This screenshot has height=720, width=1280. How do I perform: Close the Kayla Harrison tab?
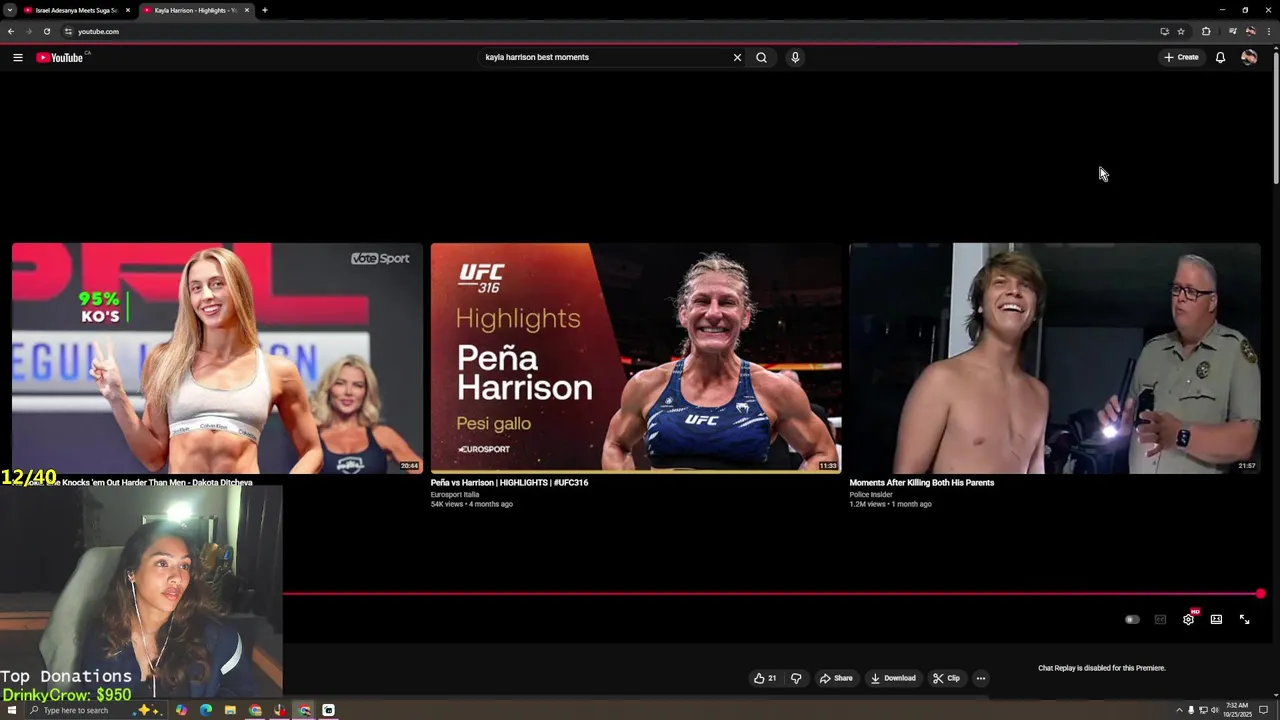247,10
